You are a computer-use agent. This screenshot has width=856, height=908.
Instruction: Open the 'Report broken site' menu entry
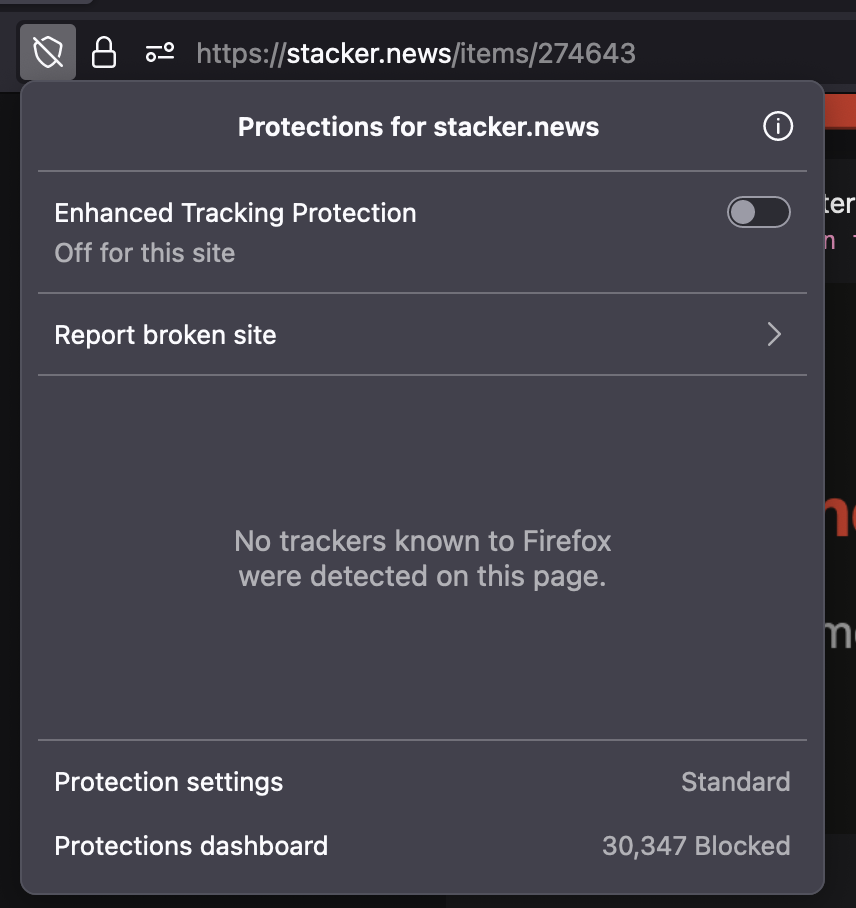coord(165,335)
